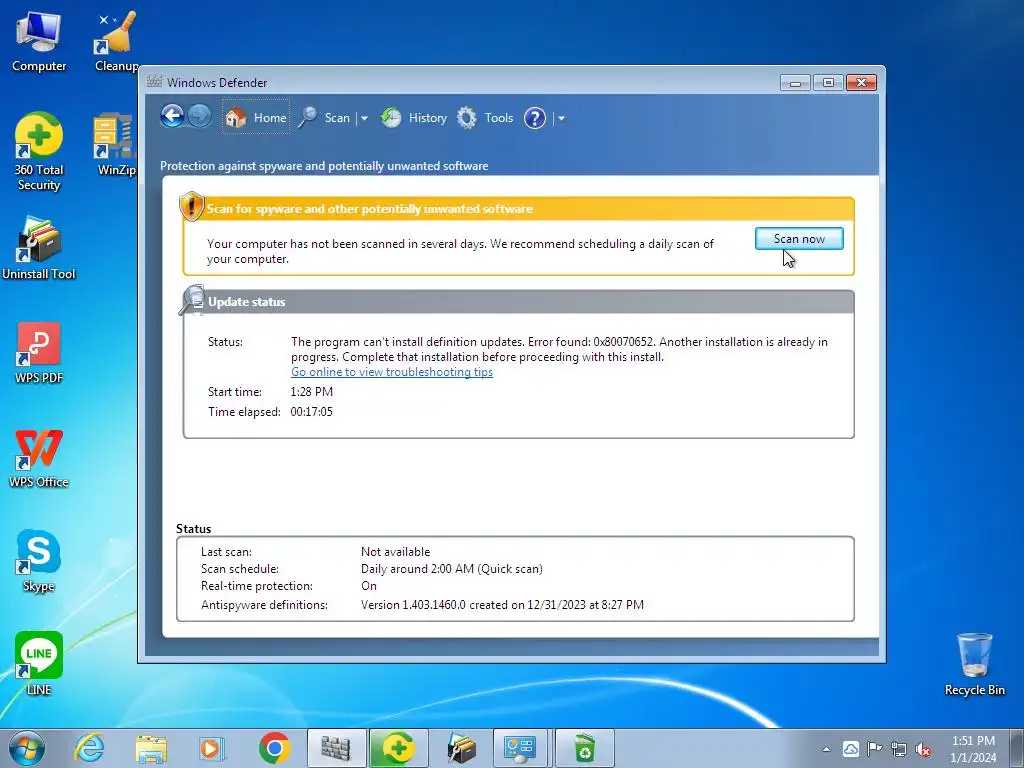1024x768 pixels.
Task: Launch Internet Explorer from the taskbar
Action: (88, 748)
